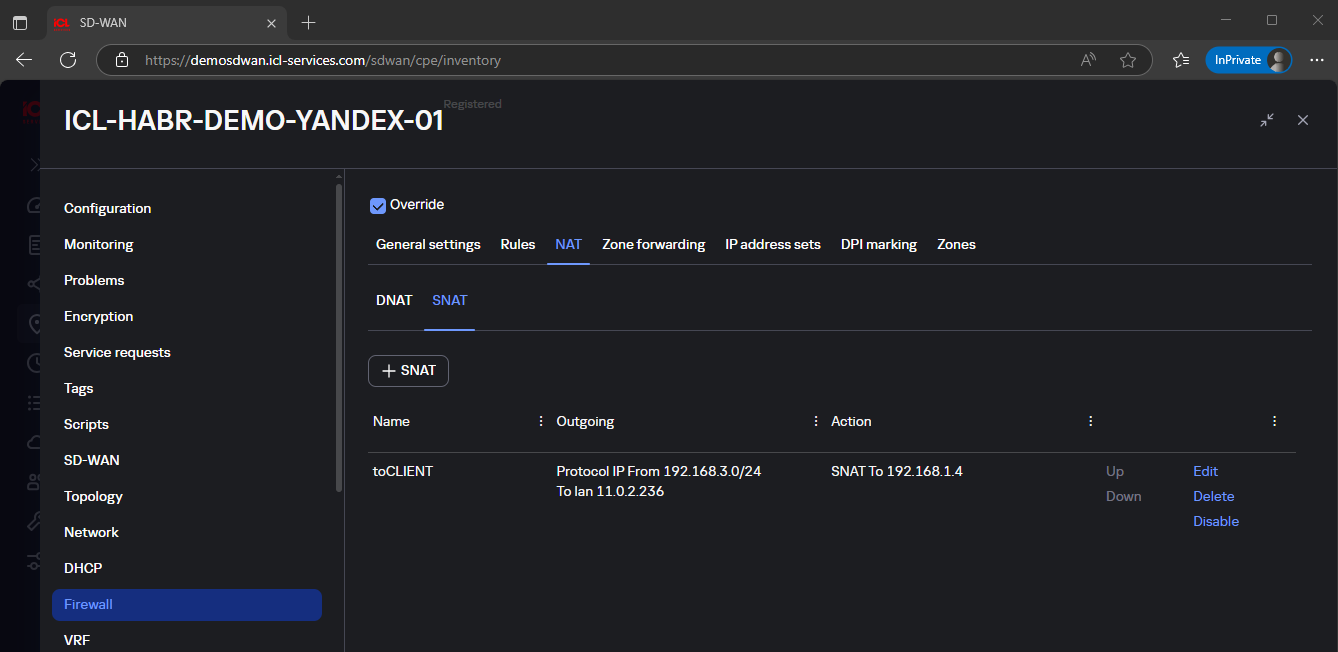
Task: Close the ICL-HABR-DEMO-YANDEX-01 panel
Action: (1303, 120)
